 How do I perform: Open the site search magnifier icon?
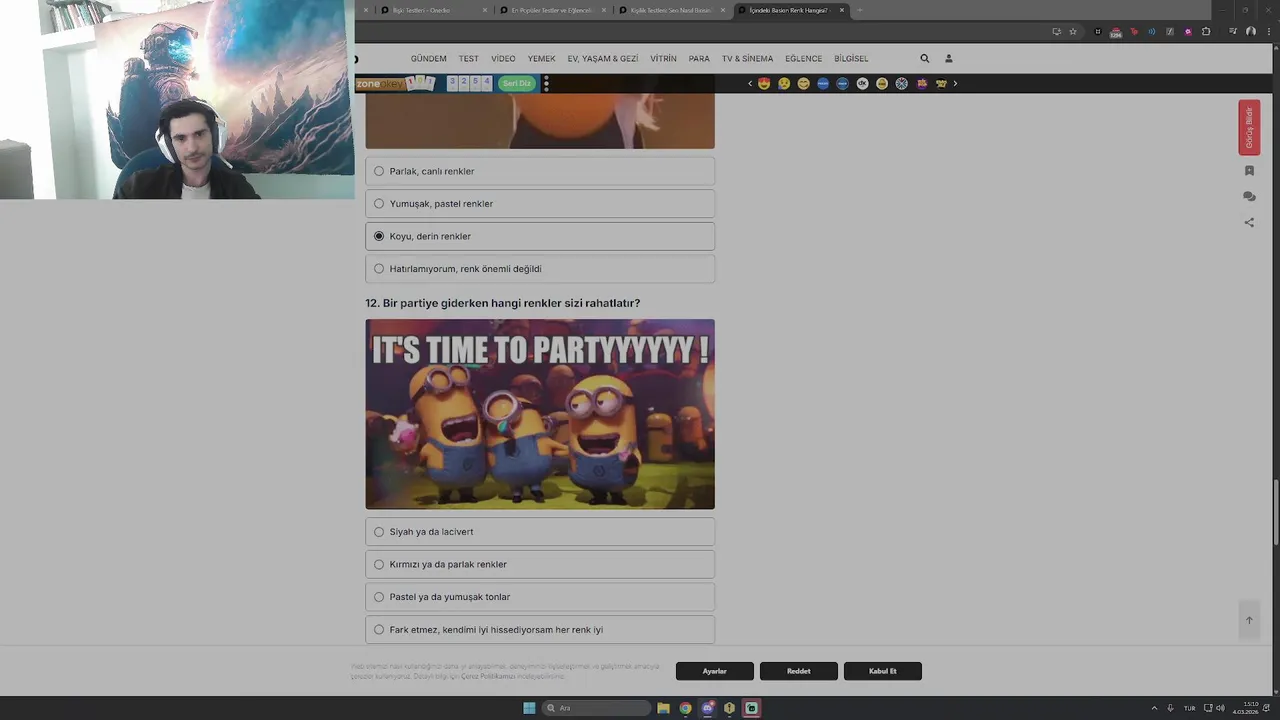[x=924, y=58]
